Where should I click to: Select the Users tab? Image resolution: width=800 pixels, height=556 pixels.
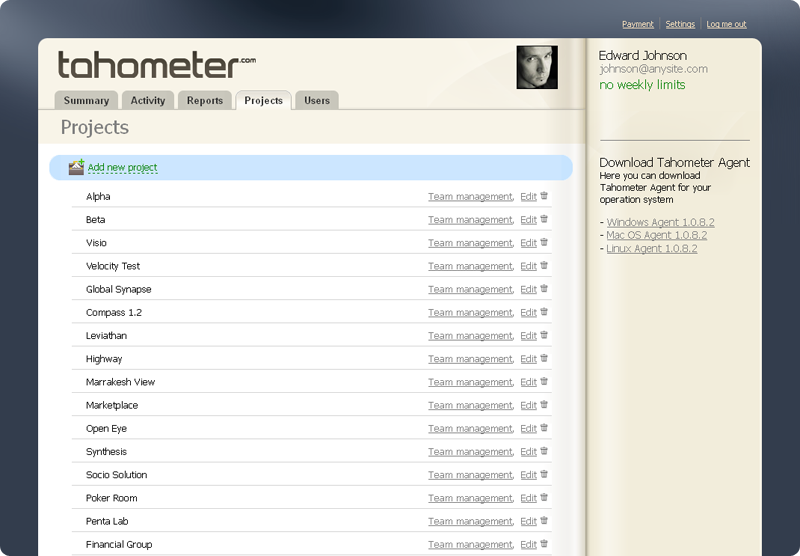317,100
